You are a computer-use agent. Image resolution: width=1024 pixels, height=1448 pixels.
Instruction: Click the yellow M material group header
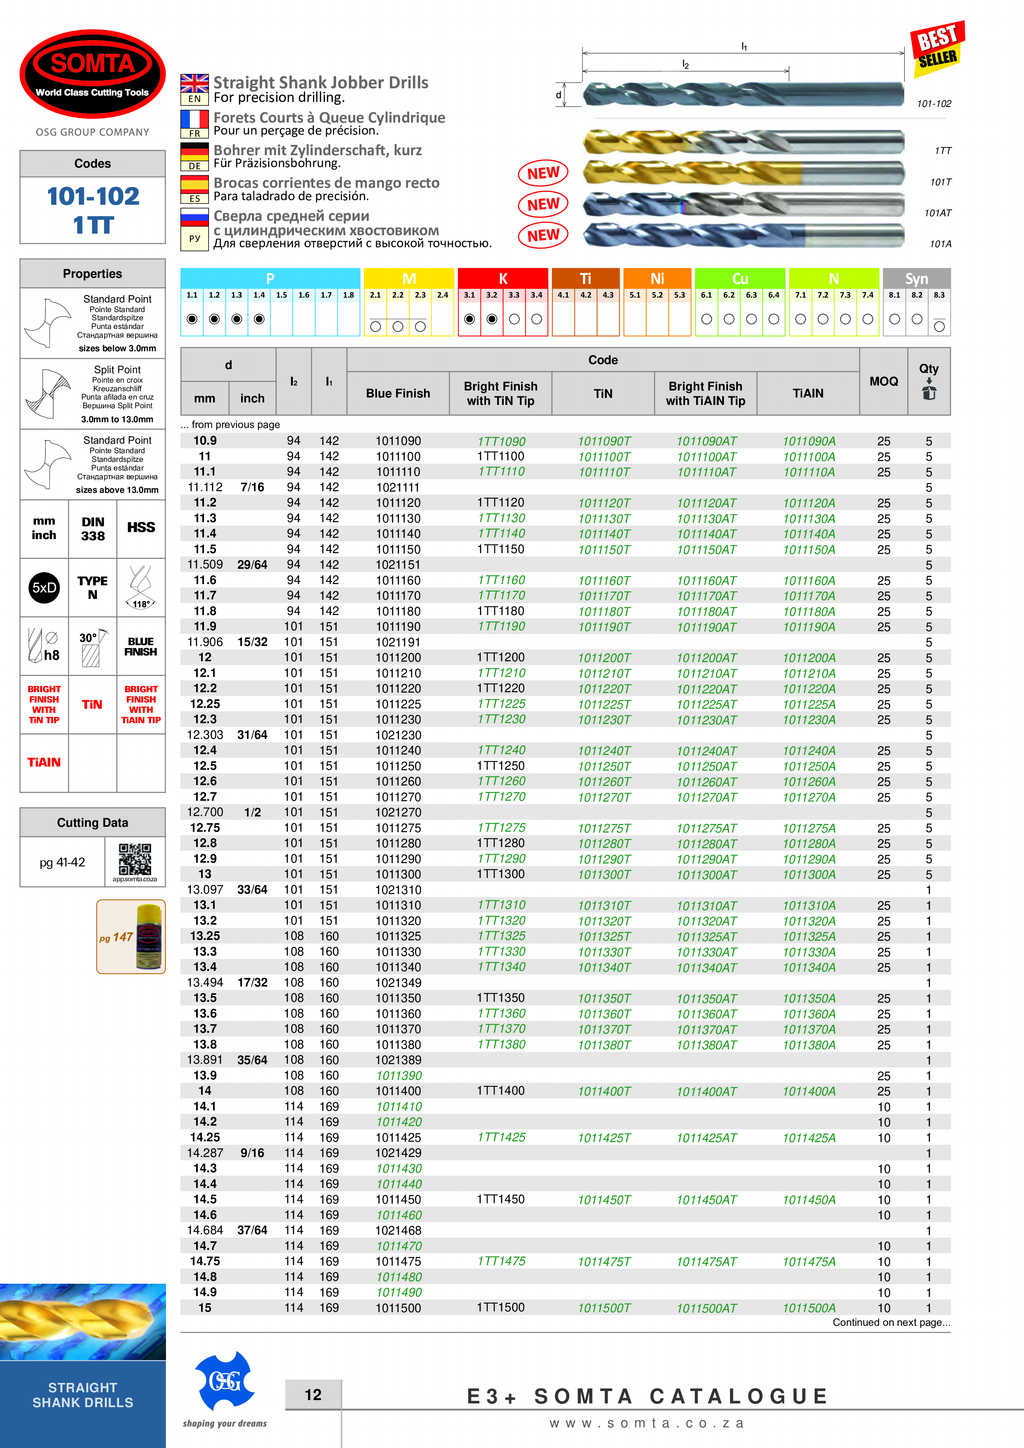pyautogui.click(x=409, y=278)
